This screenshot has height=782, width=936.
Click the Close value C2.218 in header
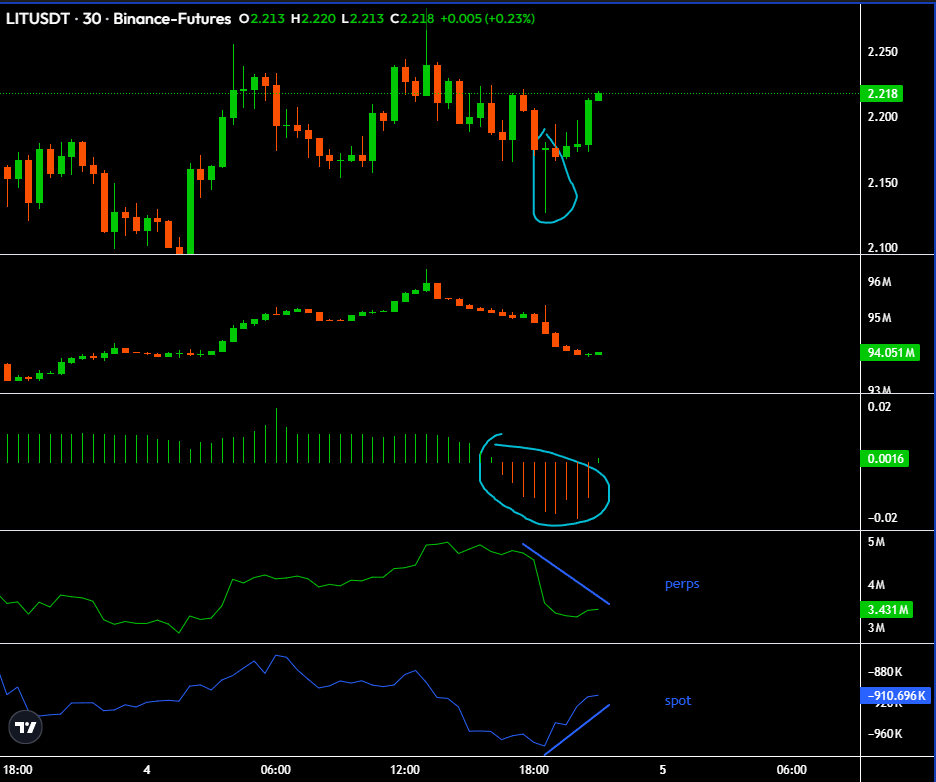(x=412, y=19)
